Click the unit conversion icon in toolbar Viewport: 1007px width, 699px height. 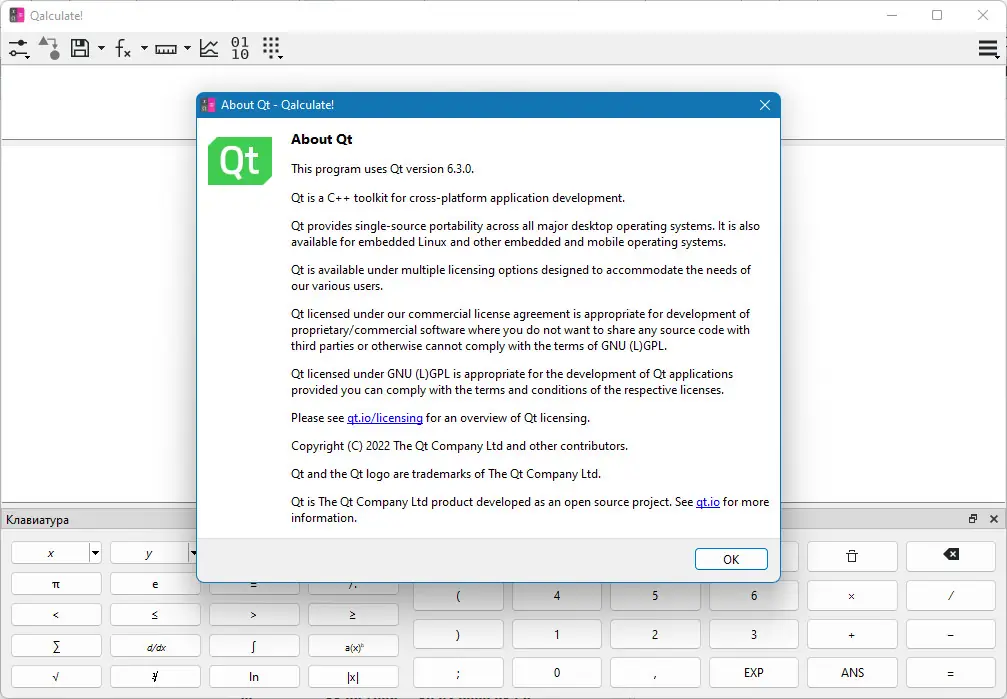[x=49, y=48]
